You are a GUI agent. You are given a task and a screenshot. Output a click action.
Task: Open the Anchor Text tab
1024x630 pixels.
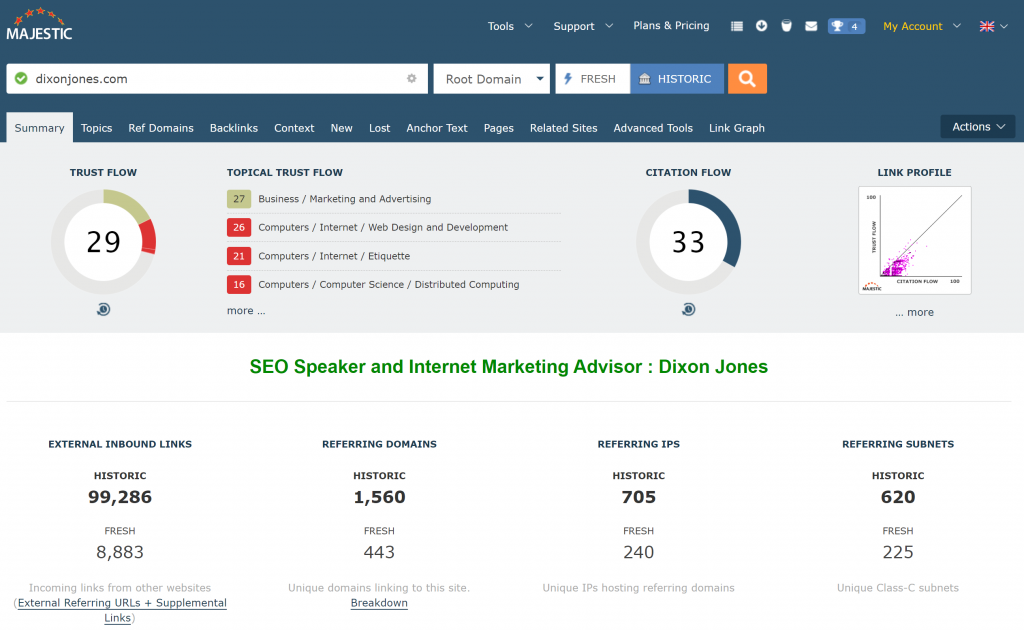[437, 128]
